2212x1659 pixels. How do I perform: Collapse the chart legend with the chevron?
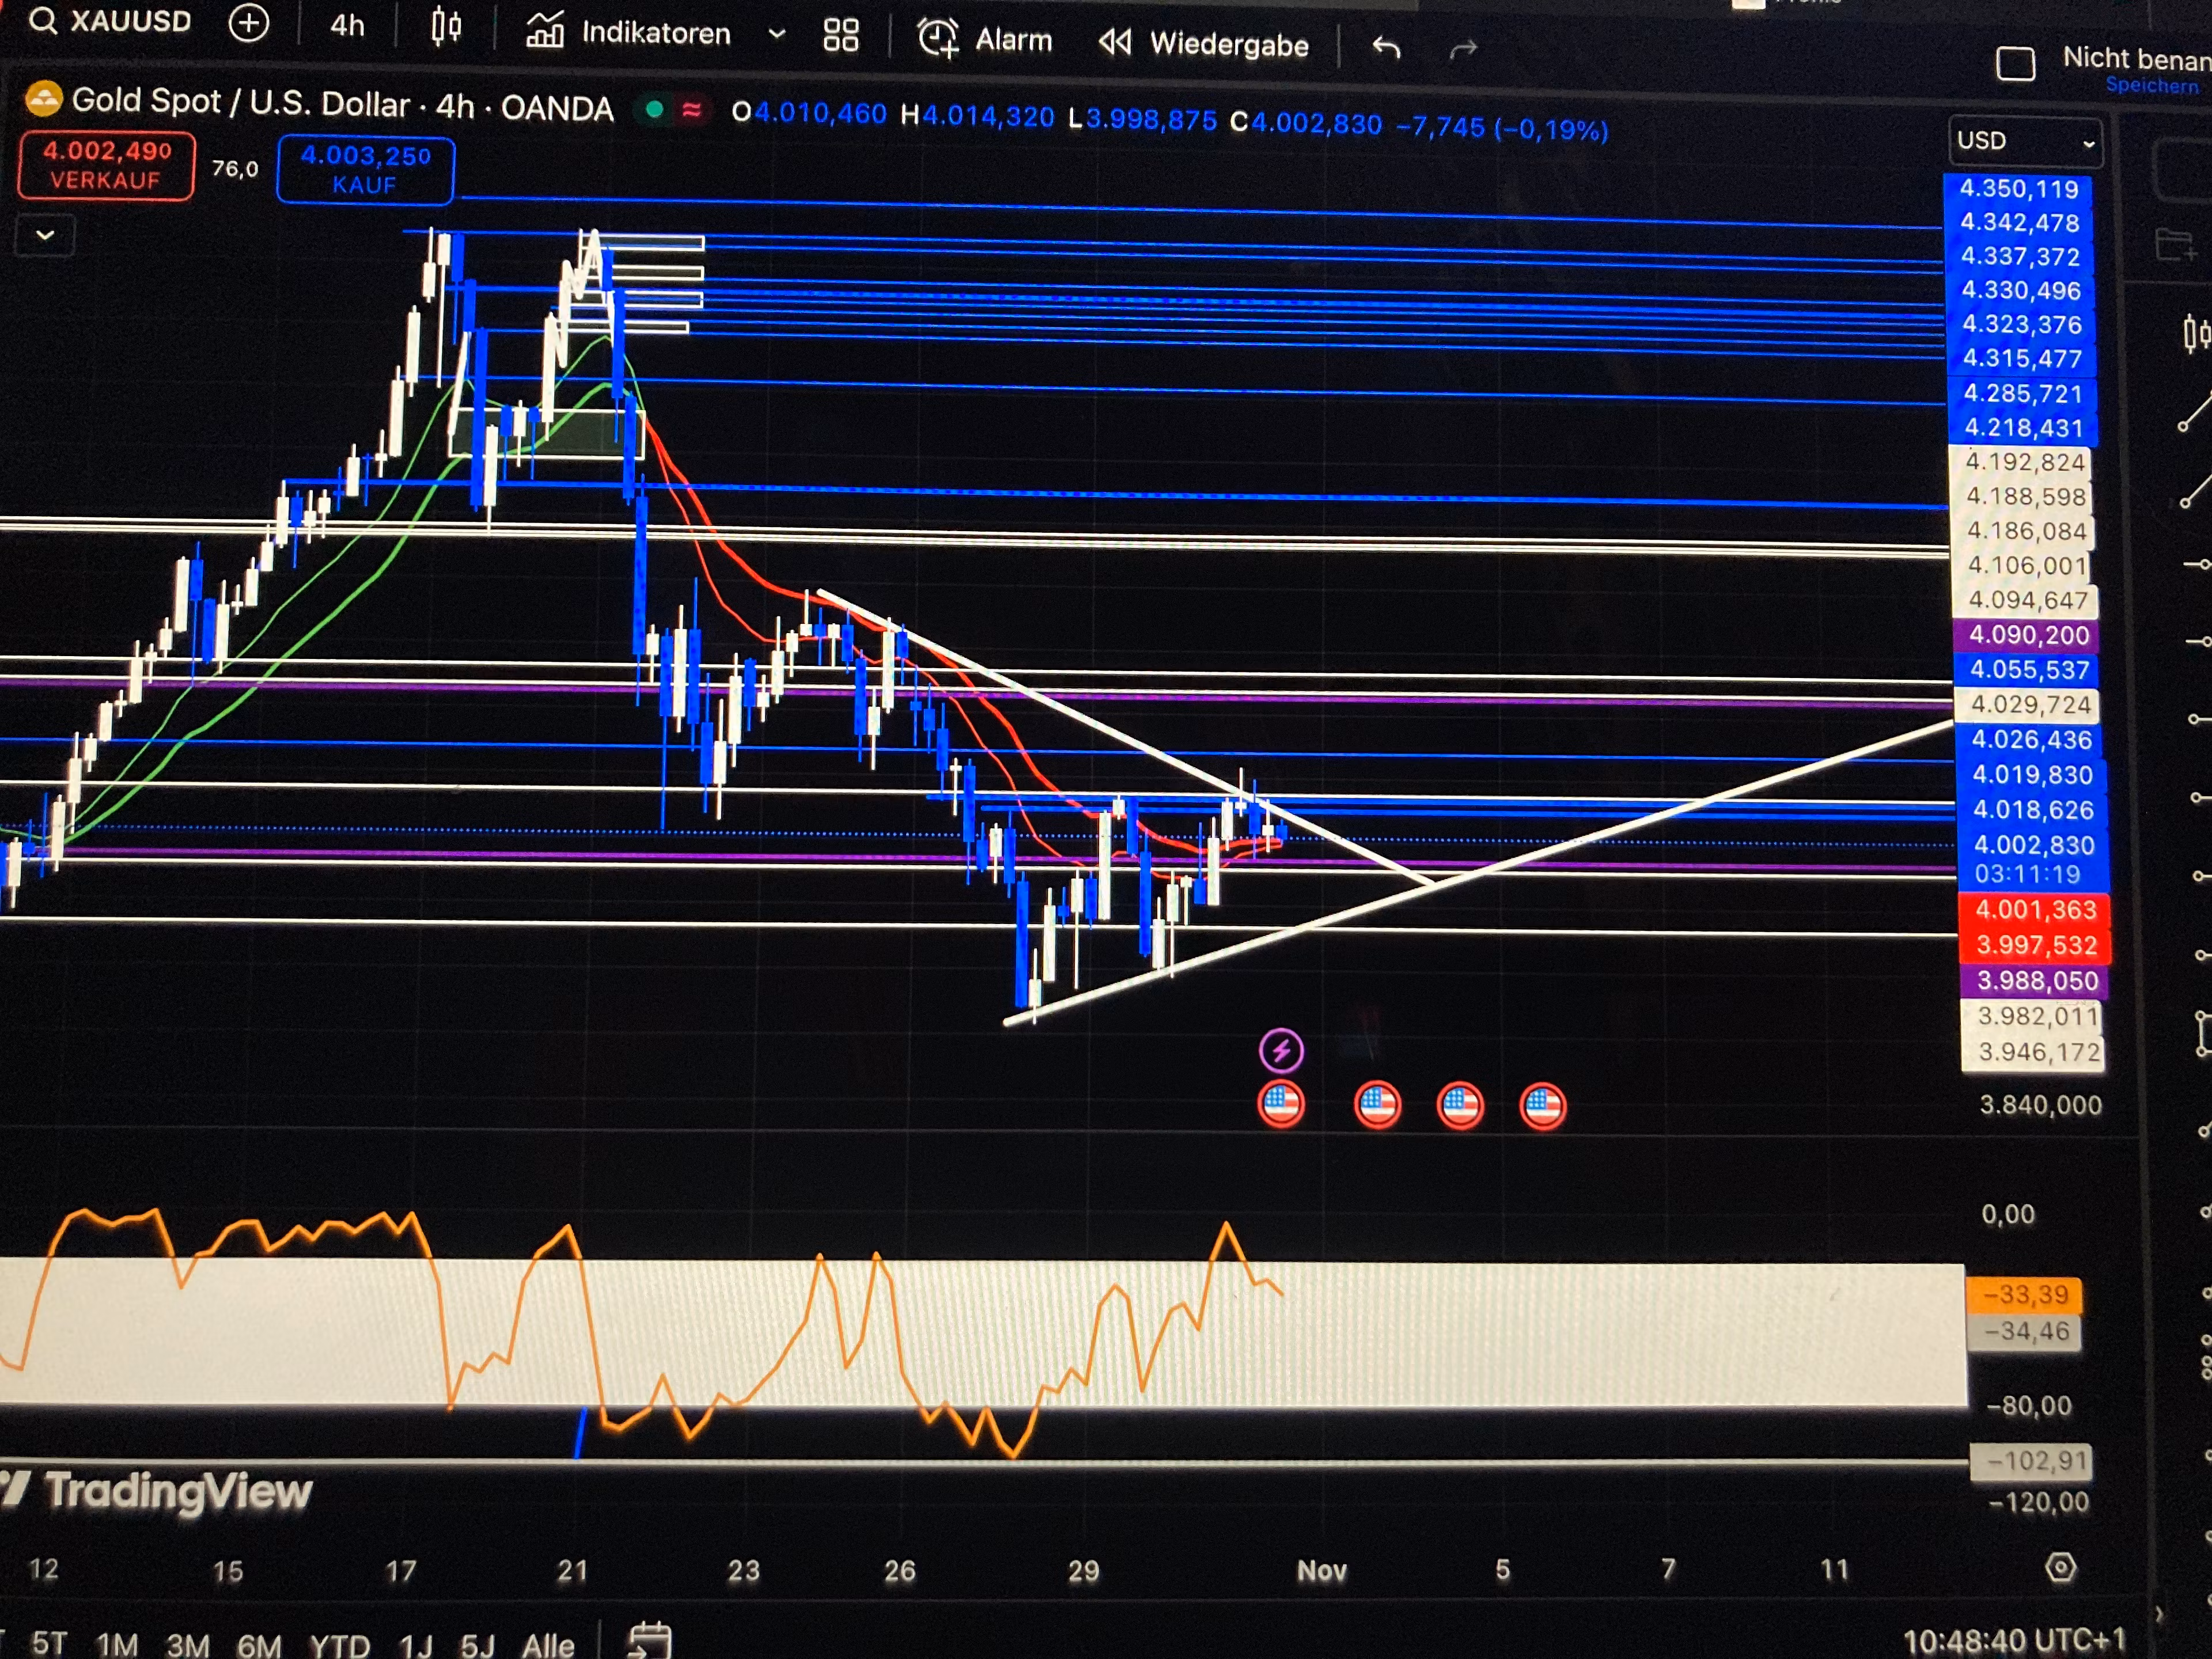coord(44,236)
